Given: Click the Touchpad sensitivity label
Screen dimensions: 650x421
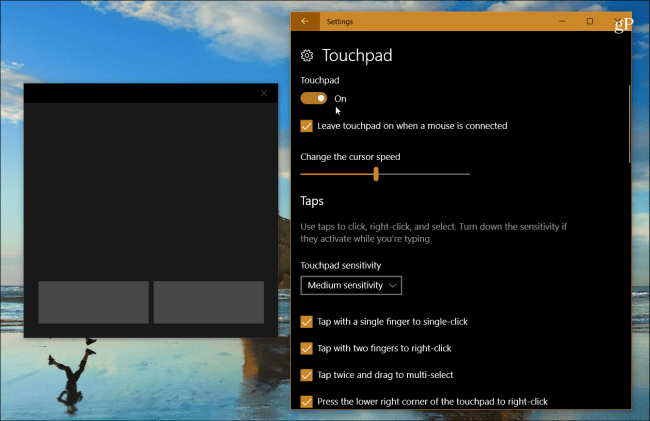Looking at the screenshot, I should (341, 266).
